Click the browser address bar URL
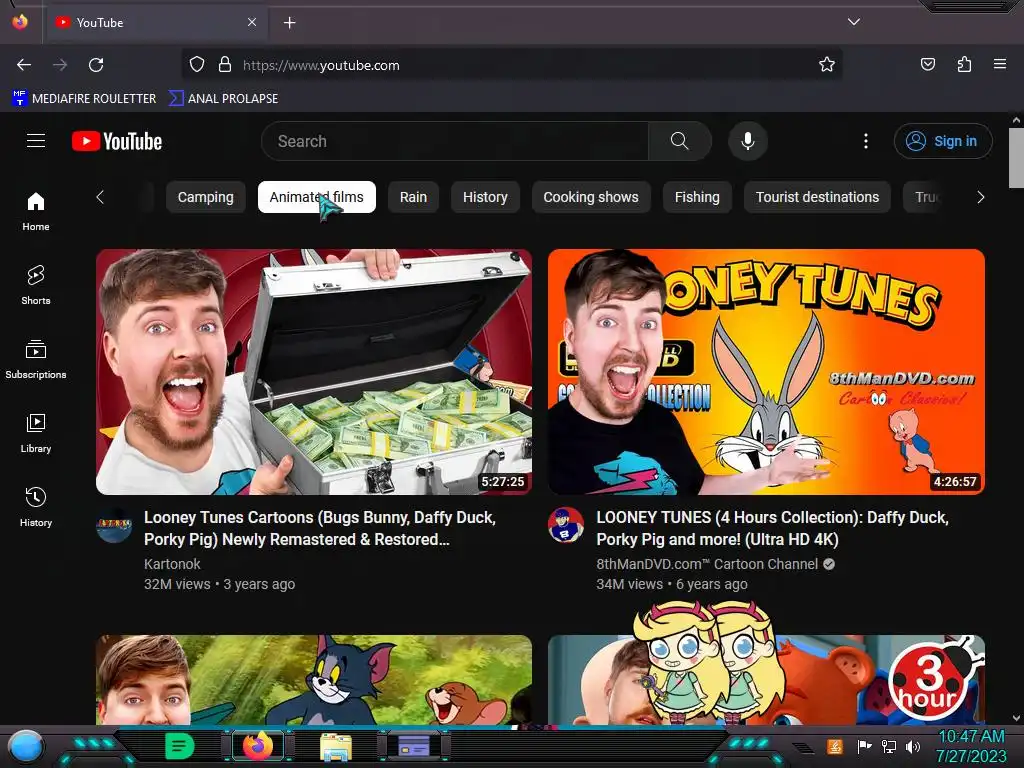Image resolution: width=1024 pixels, height=768 pixels. (321, 65)
